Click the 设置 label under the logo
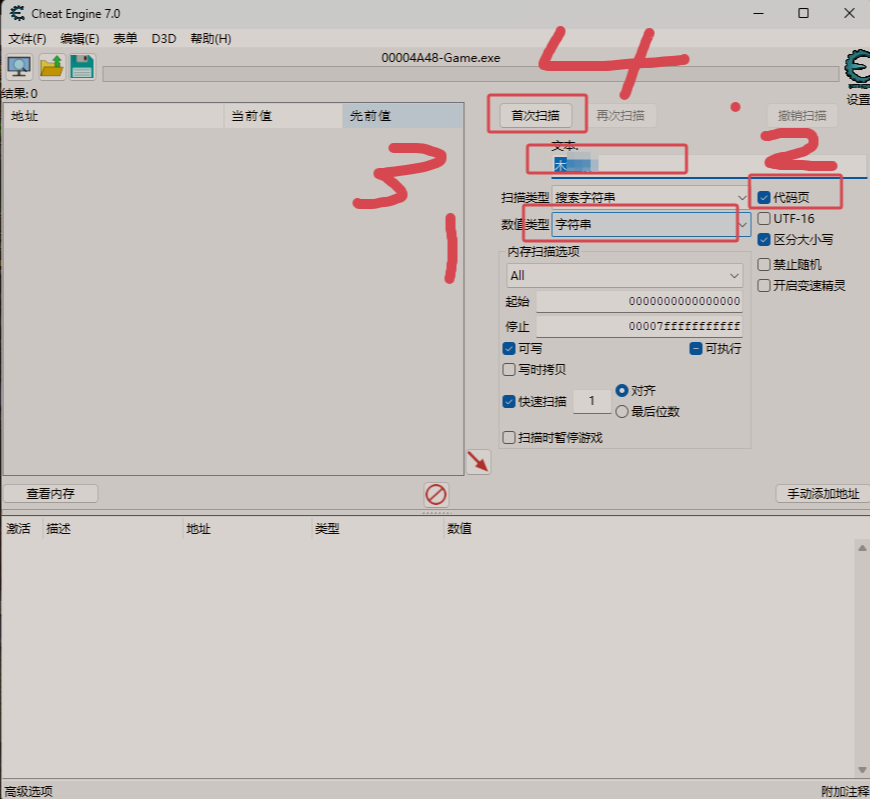Image resolution: width=870 pixels, height=799 pixels. 858,99
